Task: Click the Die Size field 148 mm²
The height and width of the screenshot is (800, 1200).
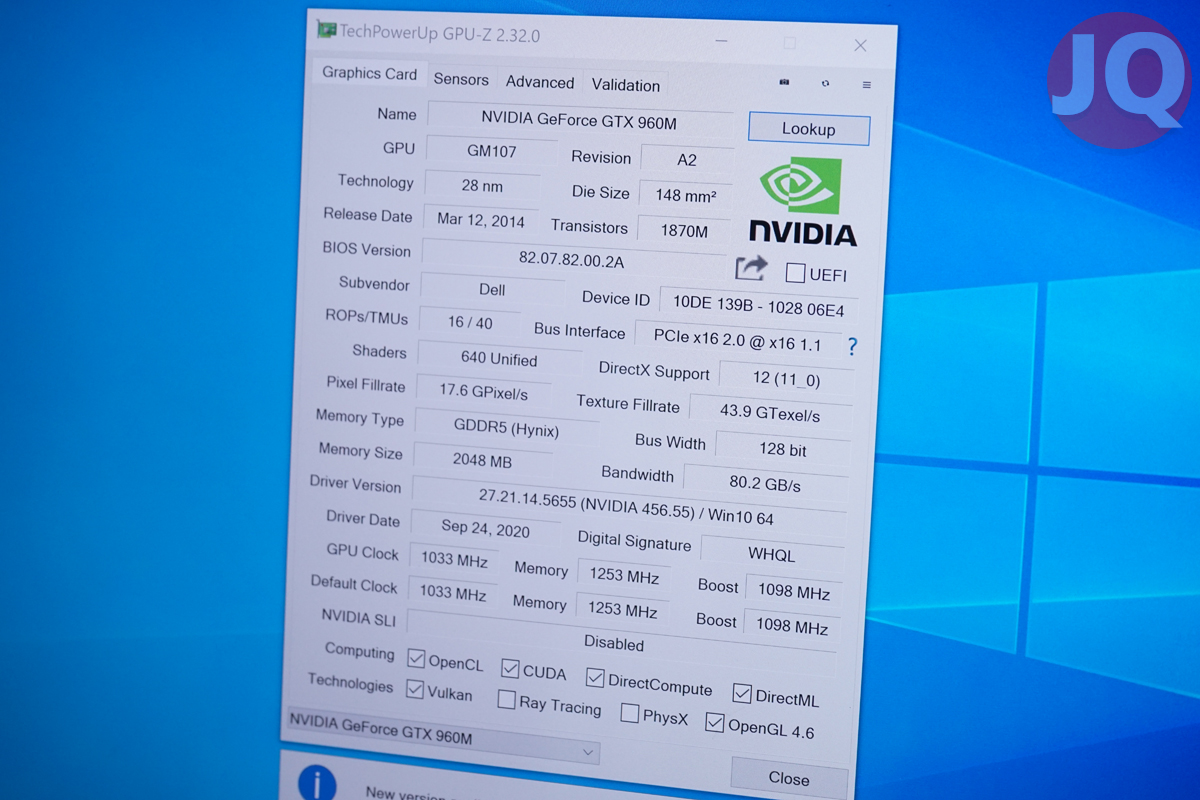Action: (x=685, y=196)
